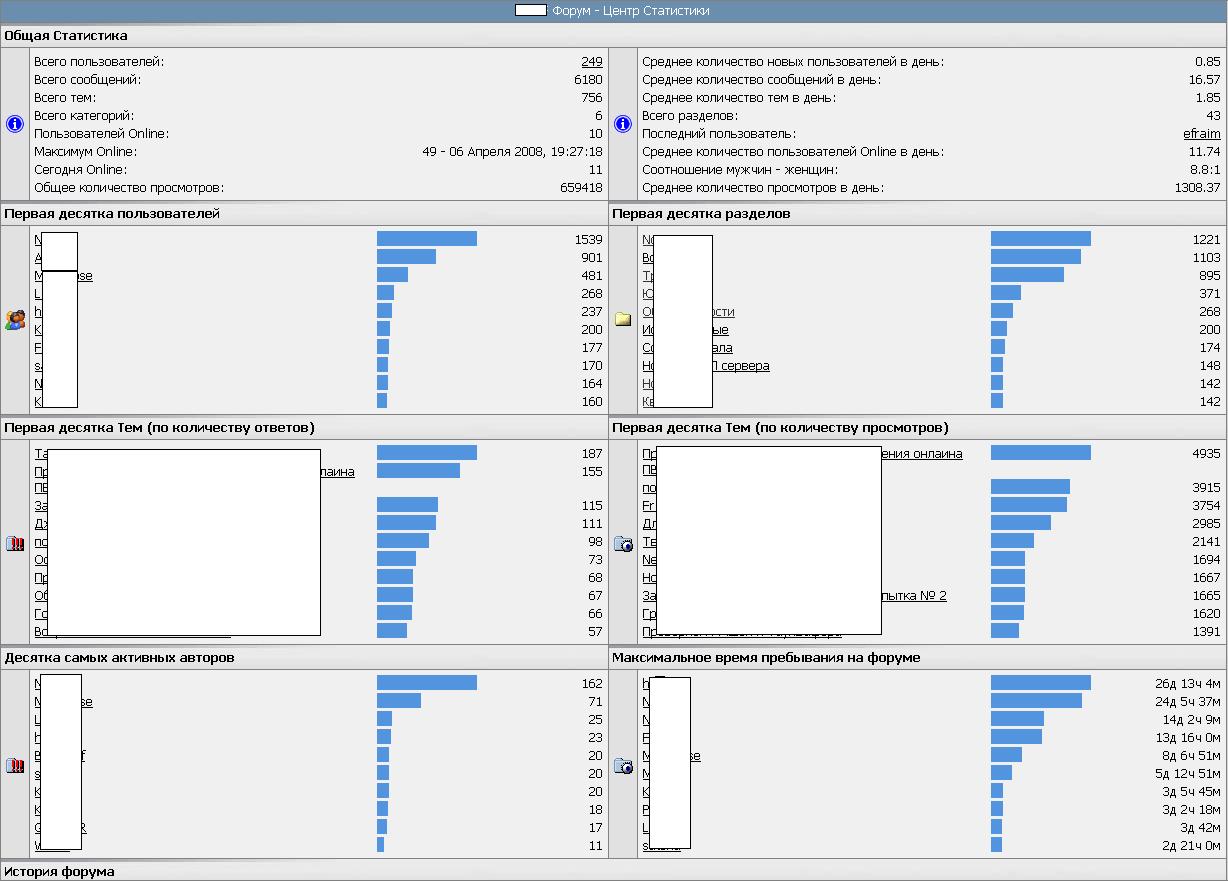Click the bar for the 1539-post user
1228x881 pixels.
(x=426, y=240)
